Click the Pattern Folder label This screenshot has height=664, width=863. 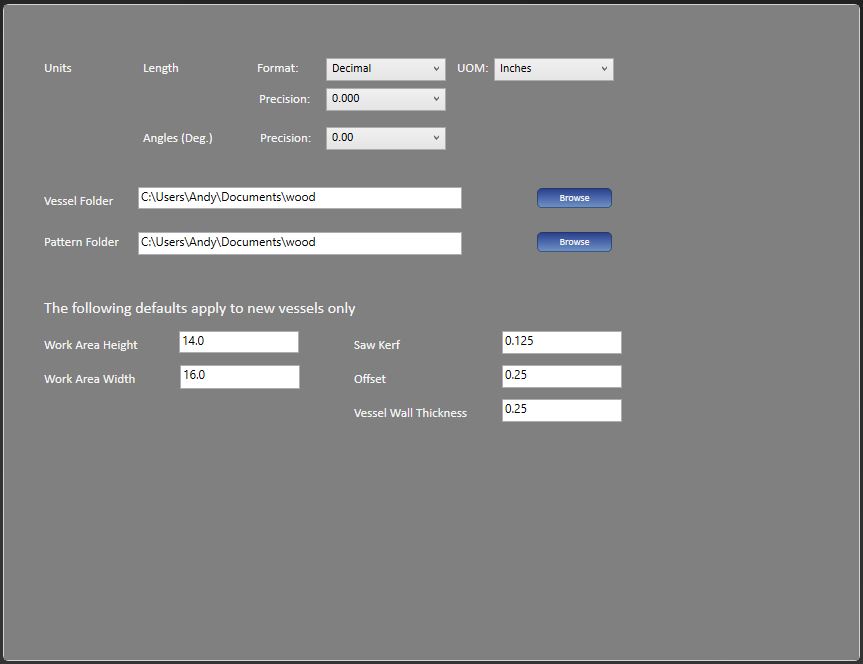tap(81, 242)
